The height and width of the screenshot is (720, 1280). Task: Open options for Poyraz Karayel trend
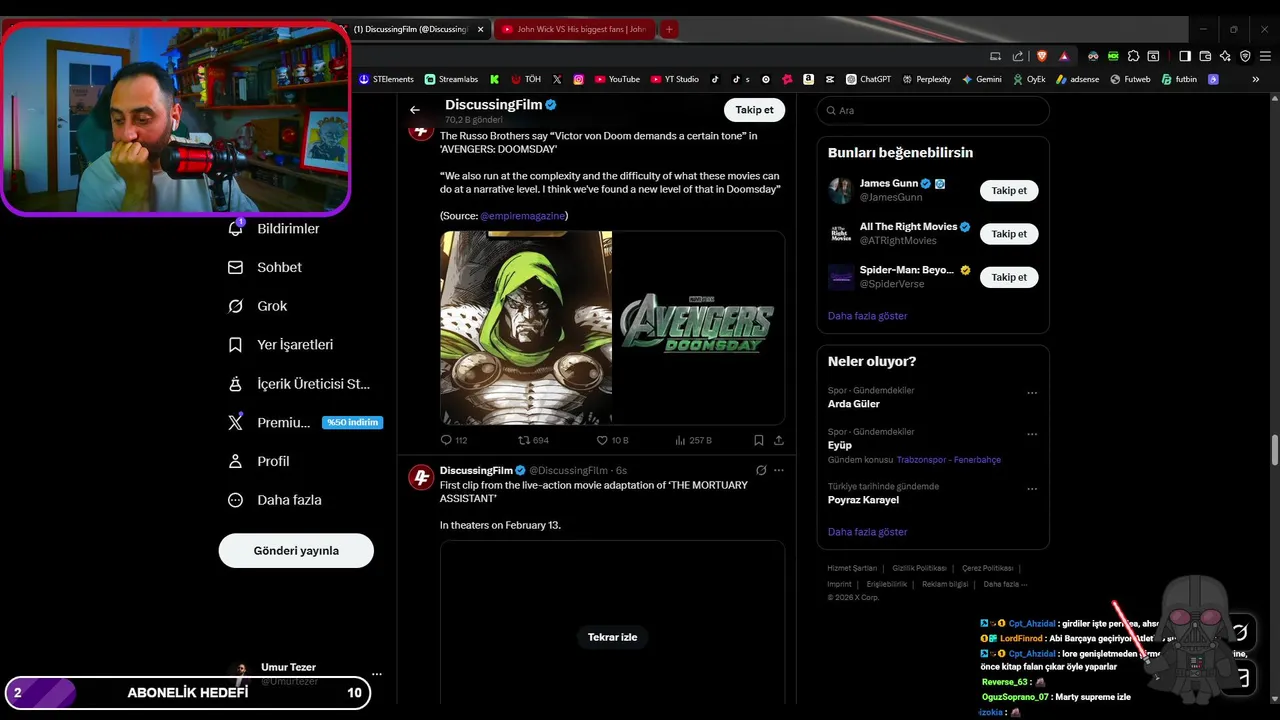tap(1032, 489)
